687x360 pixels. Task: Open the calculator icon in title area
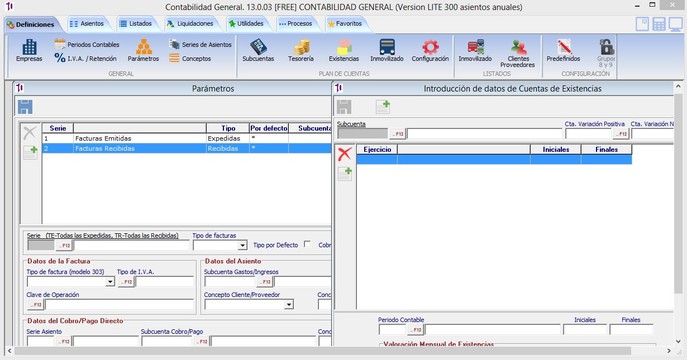tap(659, 24)
